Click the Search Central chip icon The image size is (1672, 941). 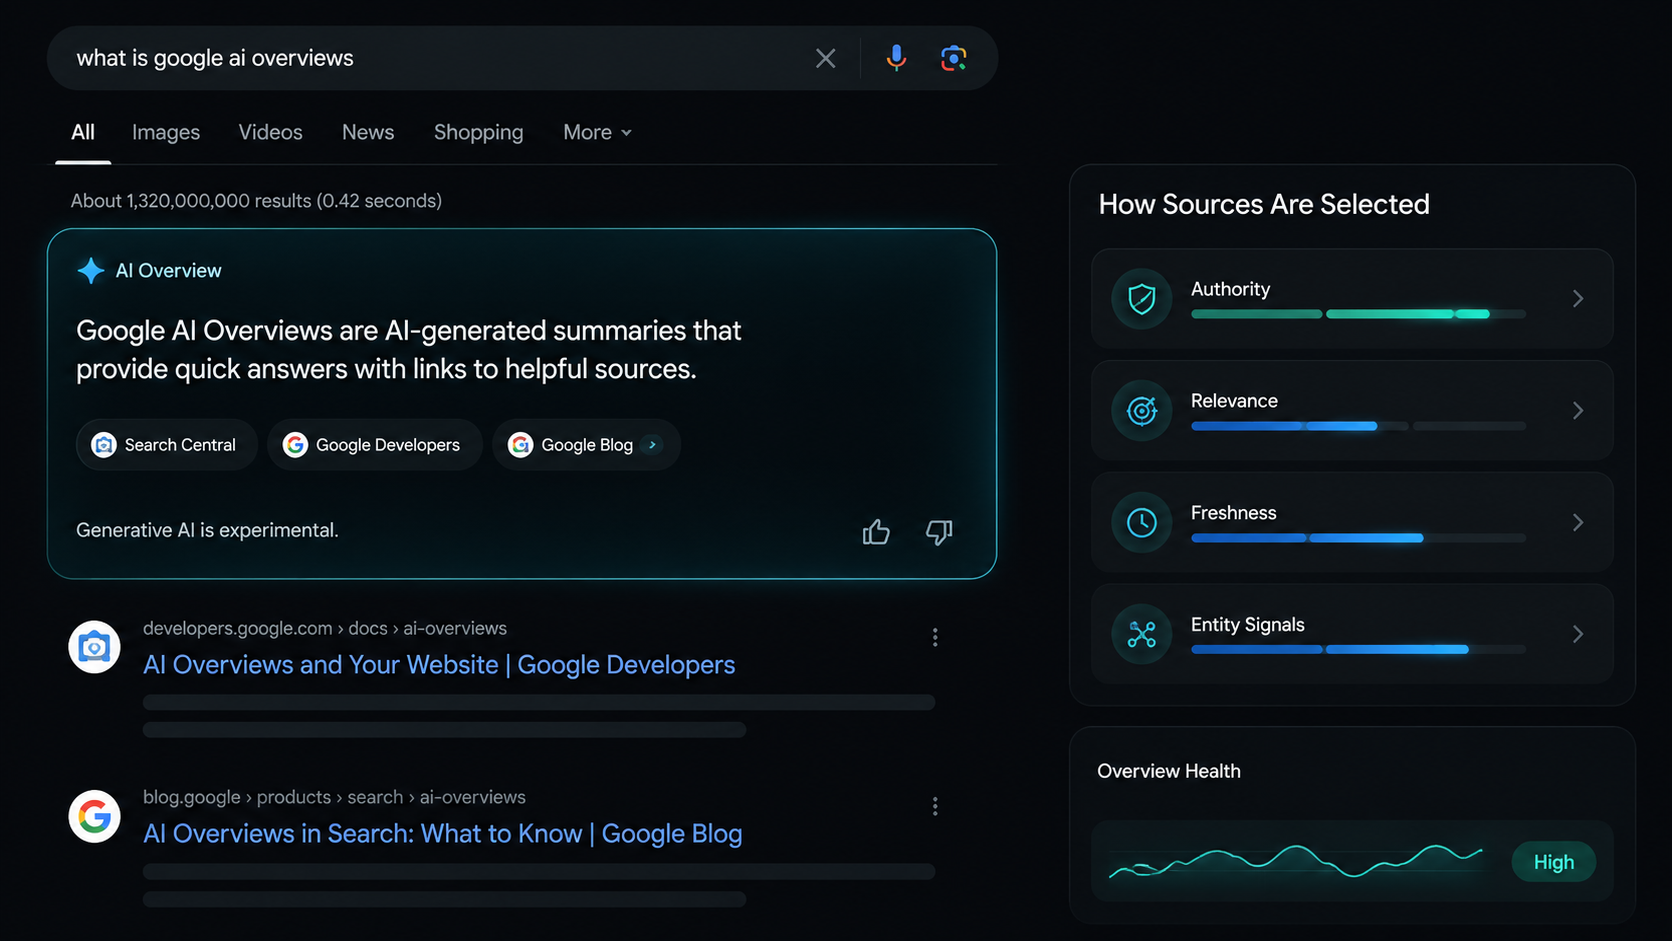click(104, 445)
